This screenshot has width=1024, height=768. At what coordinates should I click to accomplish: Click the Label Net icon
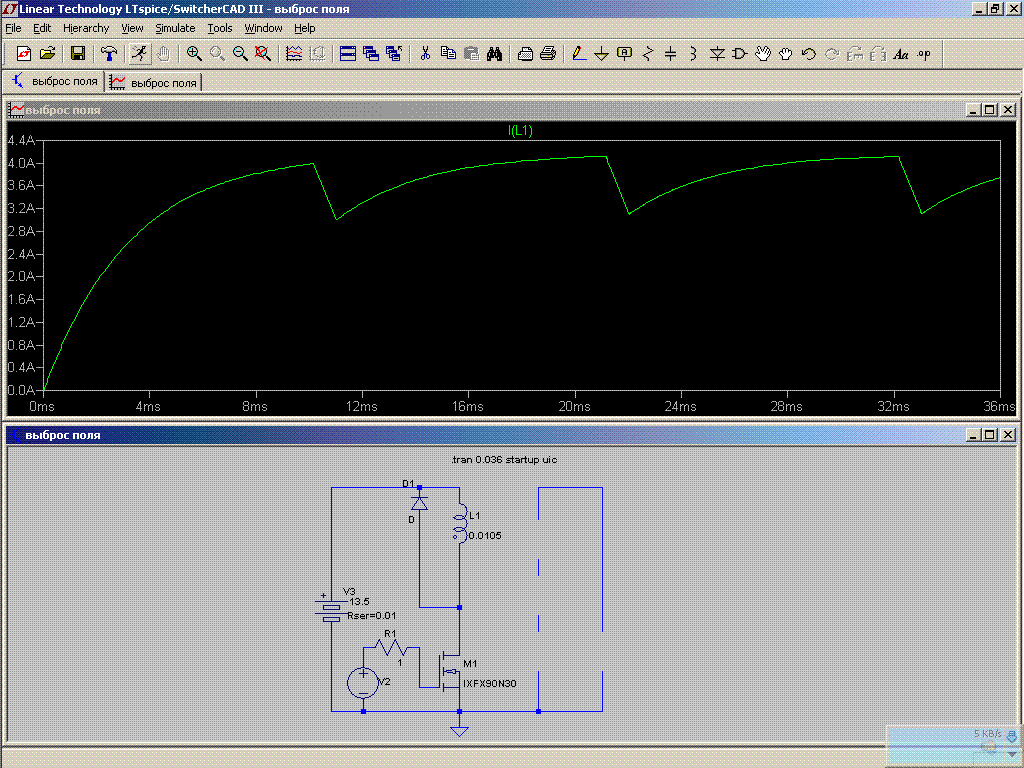pyautogui.click(x=625, y=54)
